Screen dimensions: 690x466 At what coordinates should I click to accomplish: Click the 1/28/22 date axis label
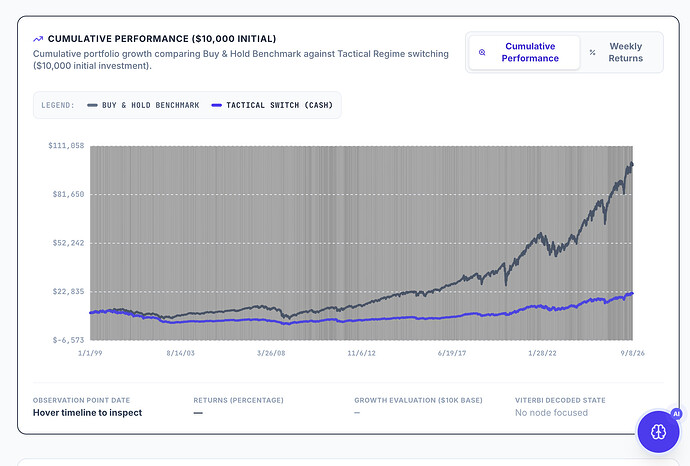pos(542,353)
